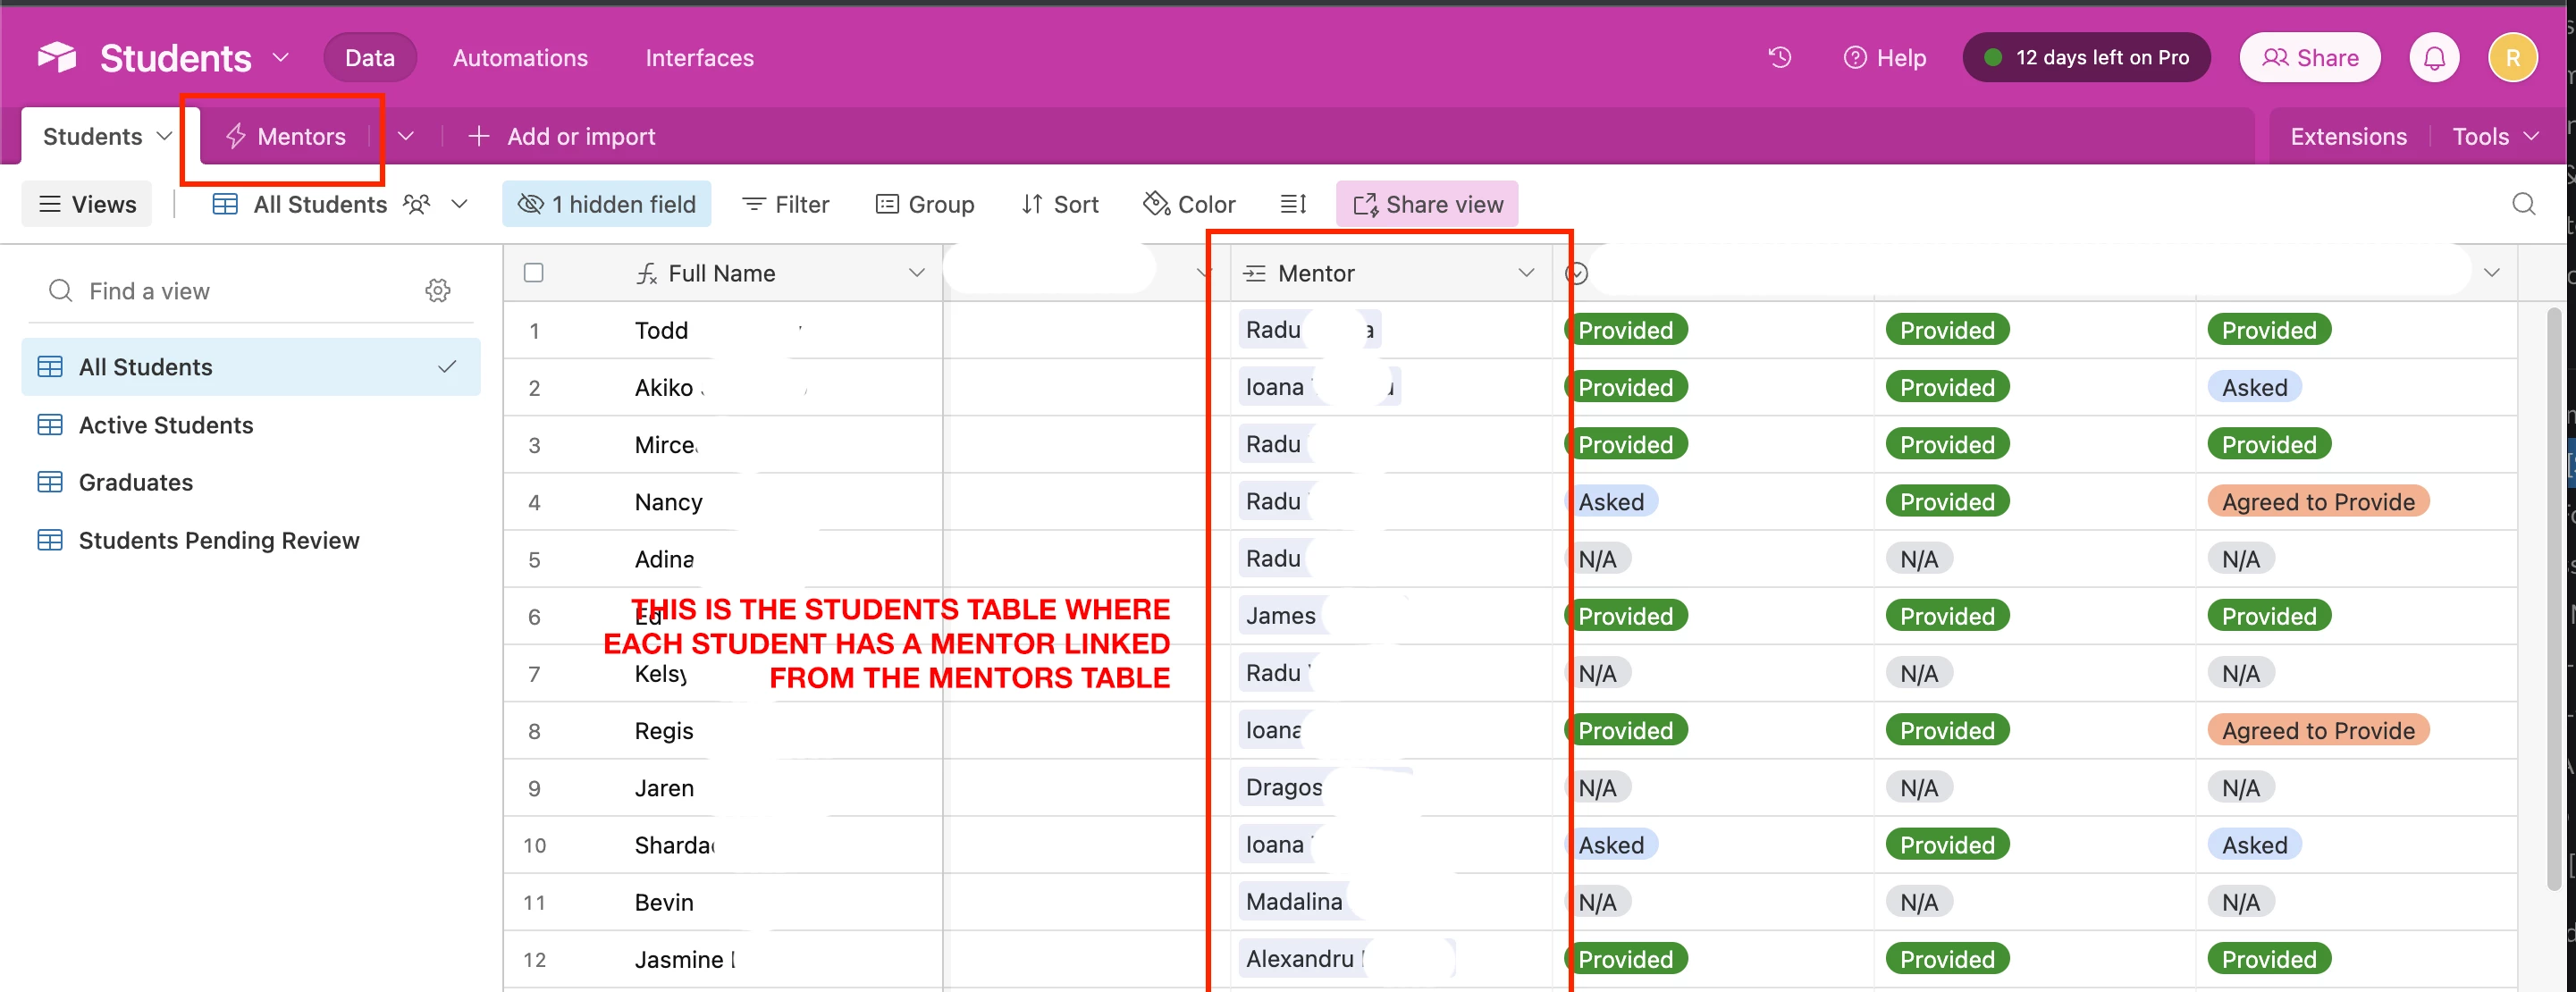Tick the select-all rows checkbox
2576x992 pixels.
(x=534, y=273)
